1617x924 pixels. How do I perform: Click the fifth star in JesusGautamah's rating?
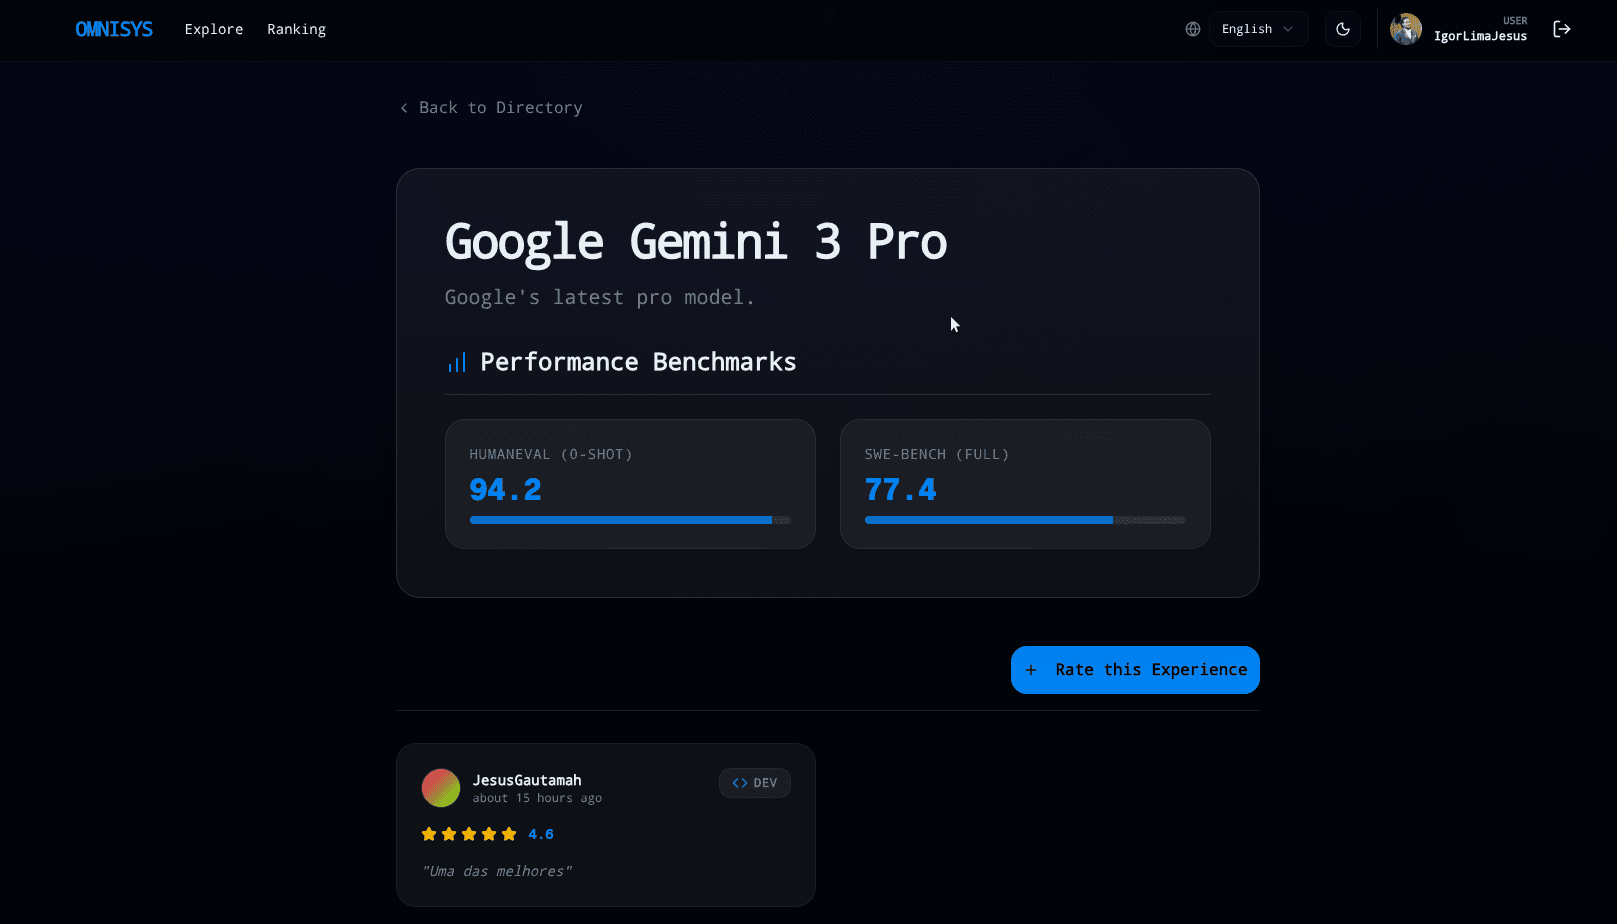509,833
